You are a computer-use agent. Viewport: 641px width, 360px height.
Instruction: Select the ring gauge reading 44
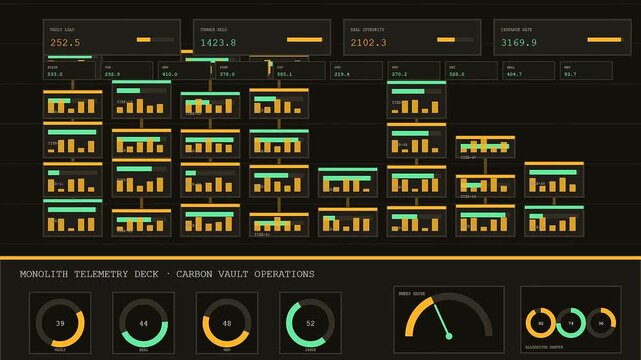pyautogui.click(x=143, y=323)
